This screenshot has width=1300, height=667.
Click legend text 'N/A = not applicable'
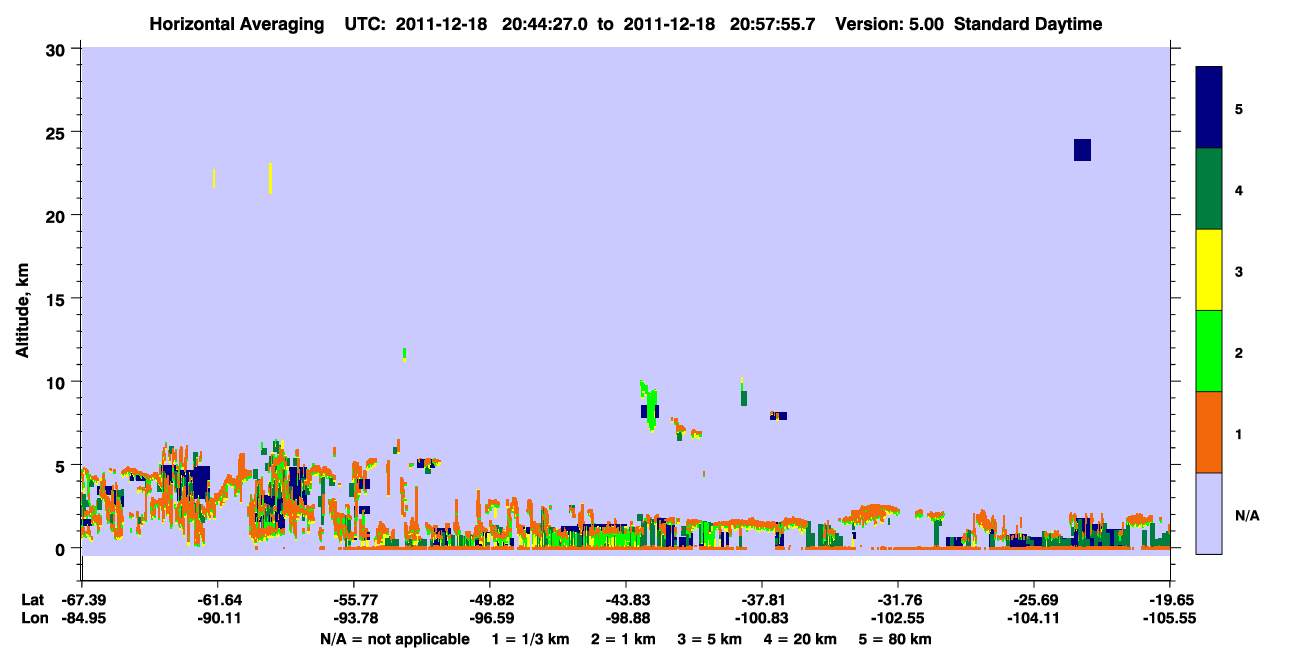point(395,639)
